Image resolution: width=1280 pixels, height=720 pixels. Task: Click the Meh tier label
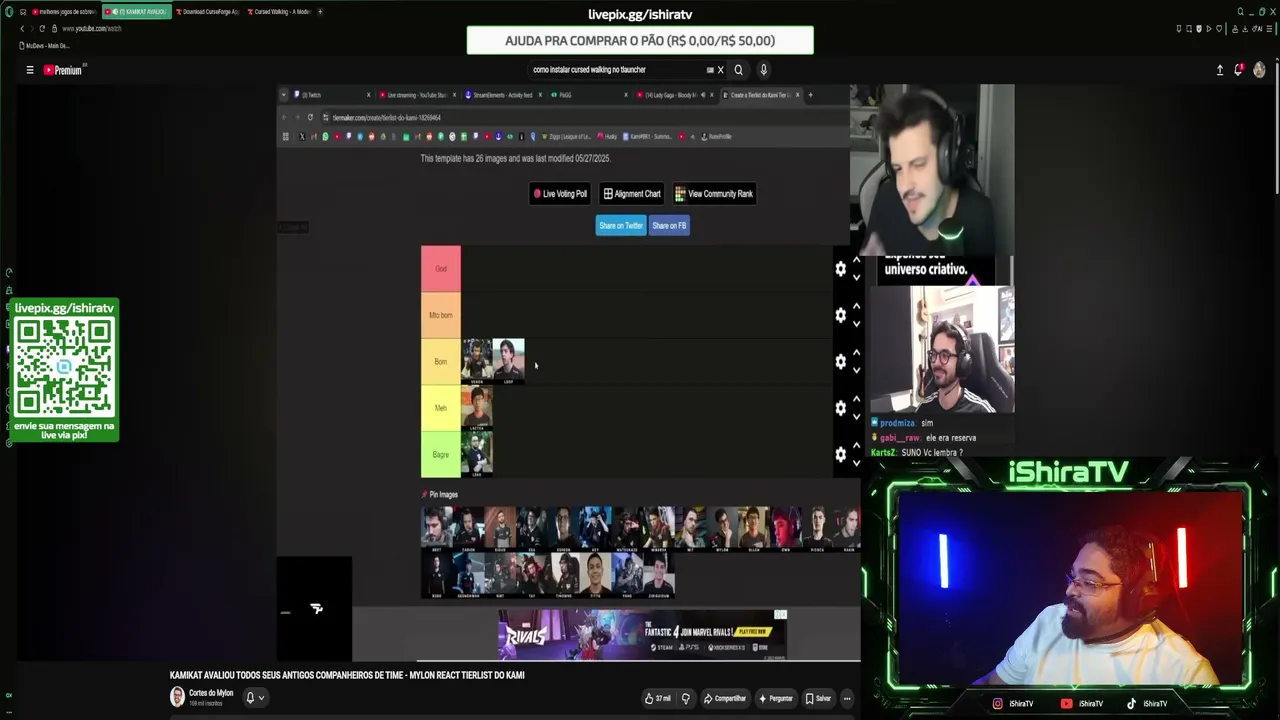(x=441, y=408)
